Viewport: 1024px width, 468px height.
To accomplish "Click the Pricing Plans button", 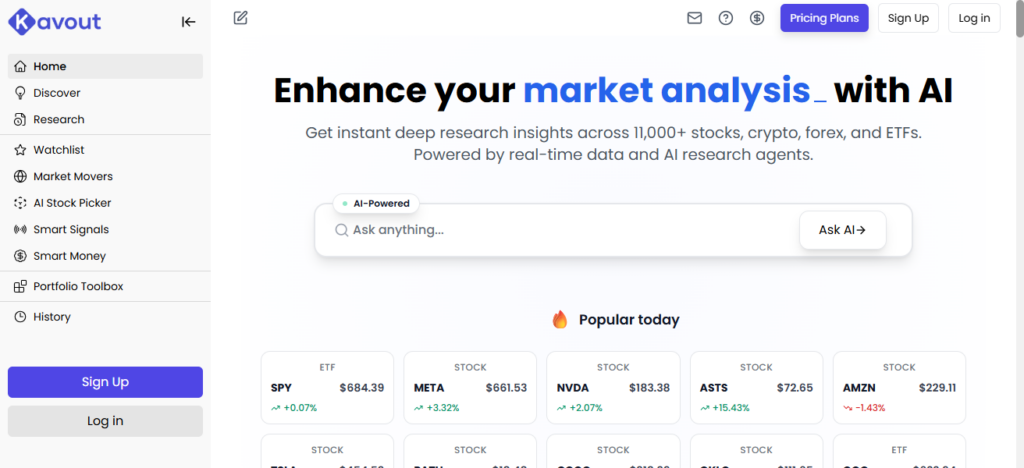I will [824, 18].
